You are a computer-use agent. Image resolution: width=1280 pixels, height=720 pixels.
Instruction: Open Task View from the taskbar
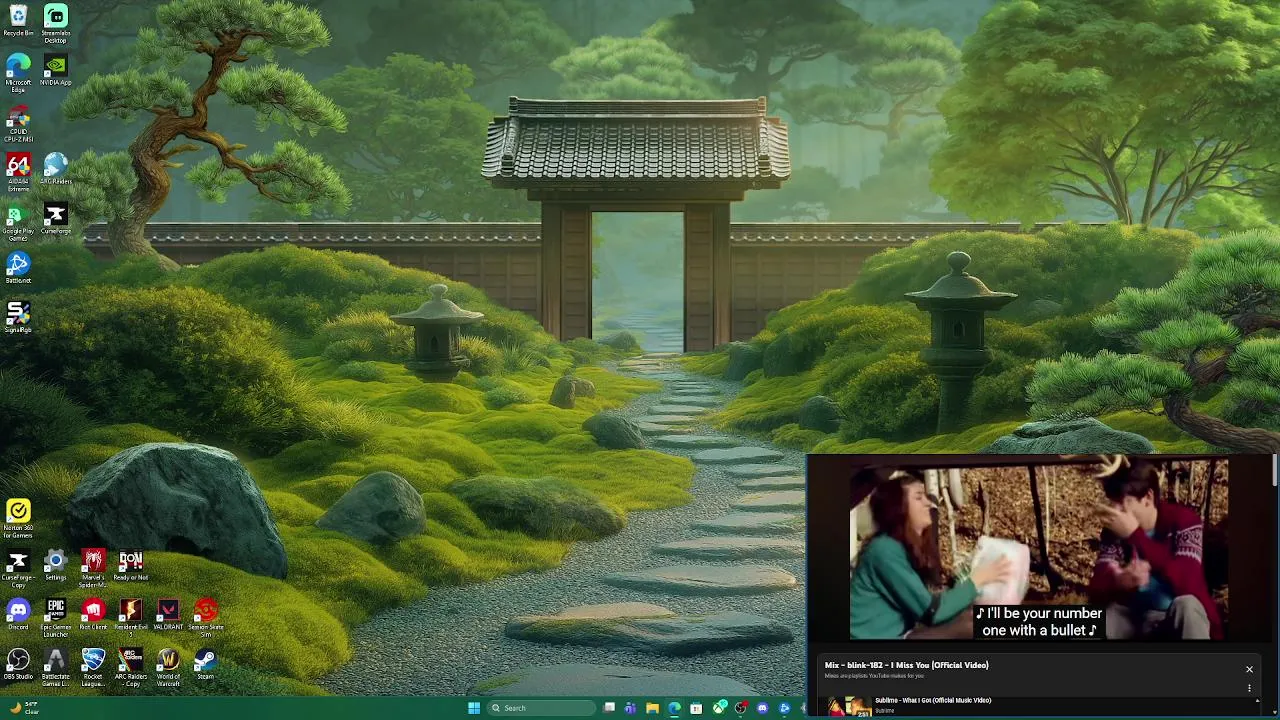609,708
